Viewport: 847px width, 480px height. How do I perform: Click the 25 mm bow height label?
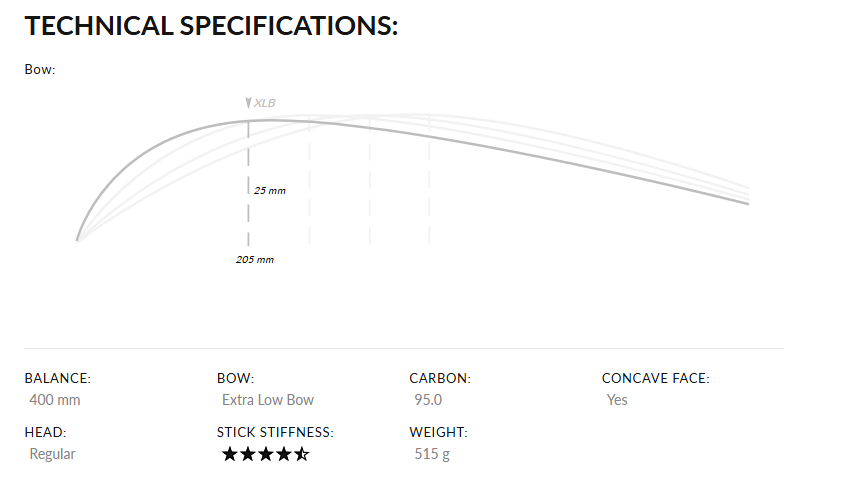pyautogui.click(x=270, y=190)
